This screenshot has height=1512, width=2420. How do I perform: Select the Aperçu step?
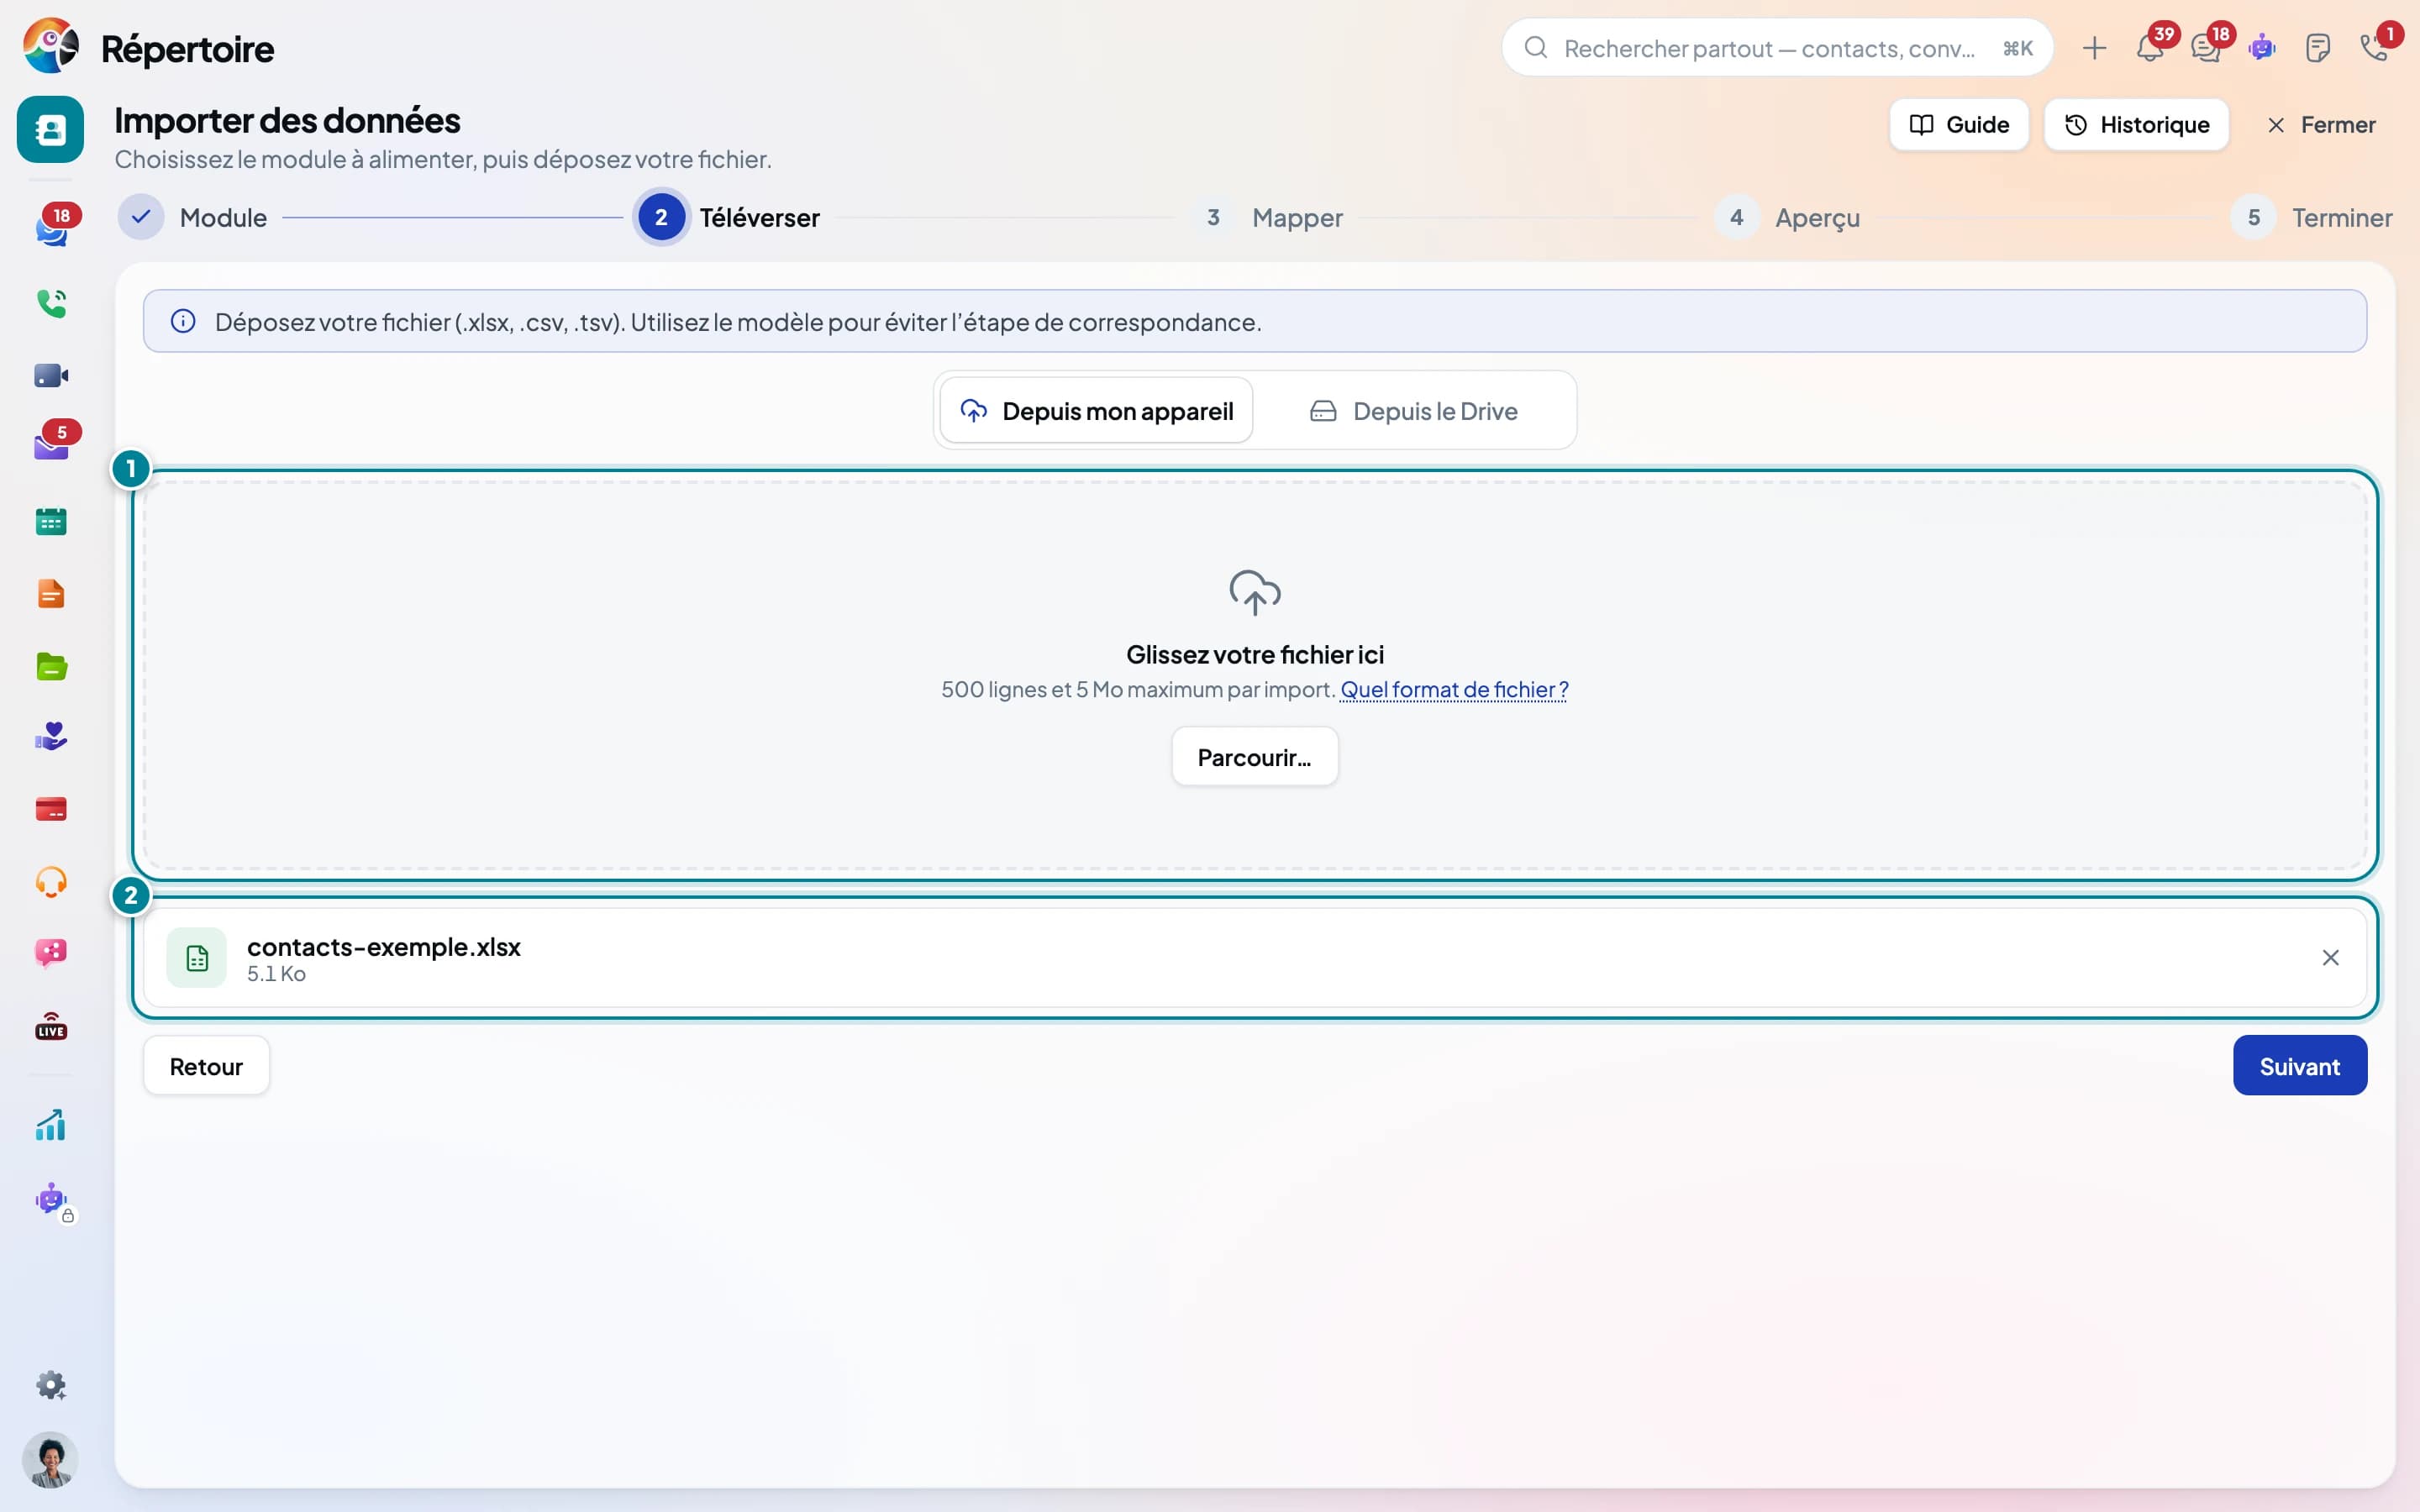(1787, 217)
